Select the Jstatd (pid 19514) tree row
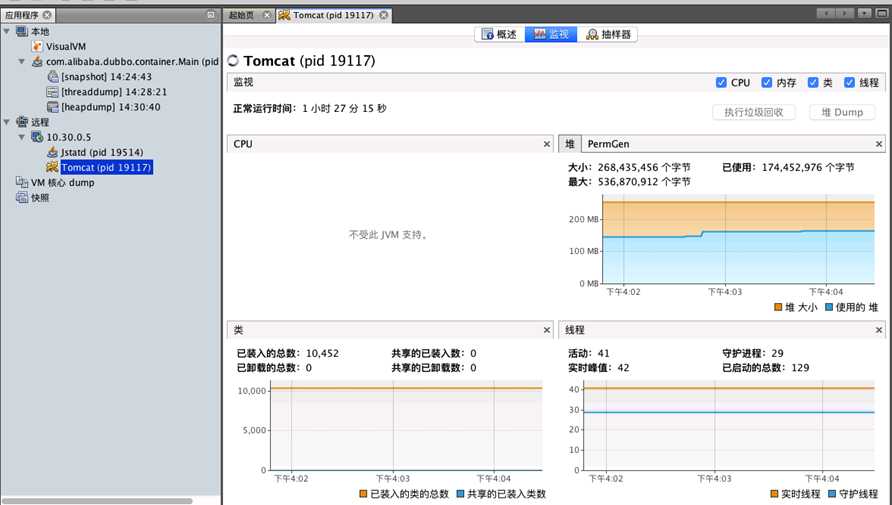This screenshot has width=892, height=505. coord(102,152)
